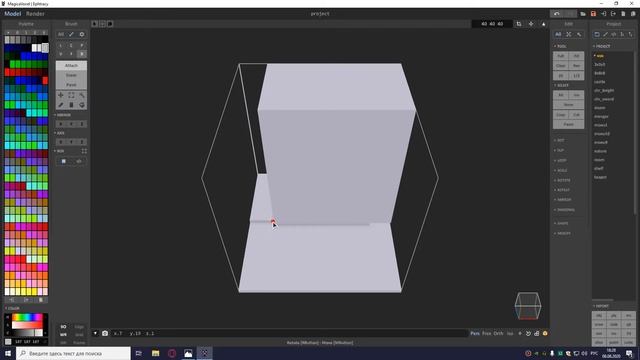Image resolution: width=640 pixels, height=360 pixels.
Task: Click the orientation cube gizmo
Action: tap(528, 306)
